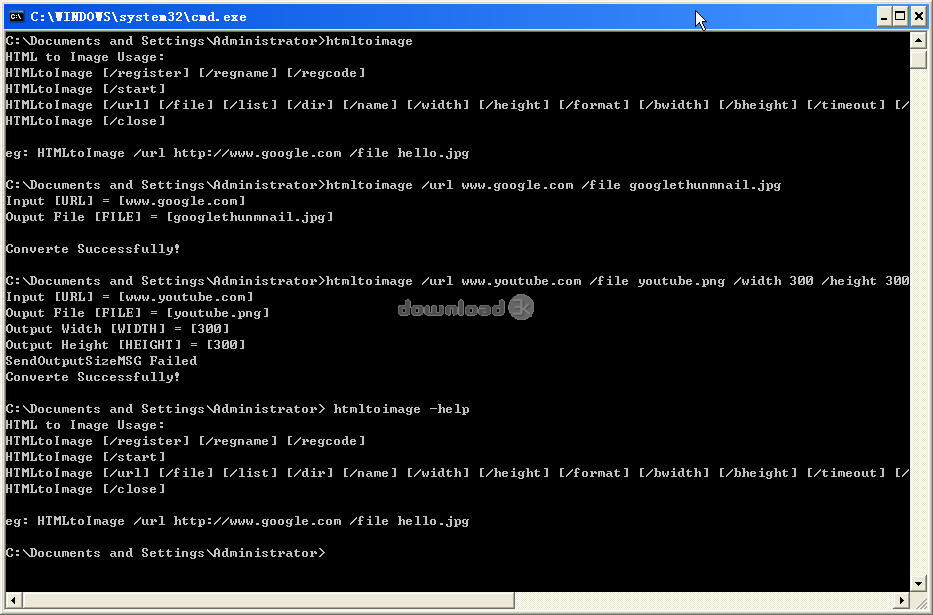Open the cmd.exe system menu icon
This screenshot has height=615, width=933.
coord(15,16)
